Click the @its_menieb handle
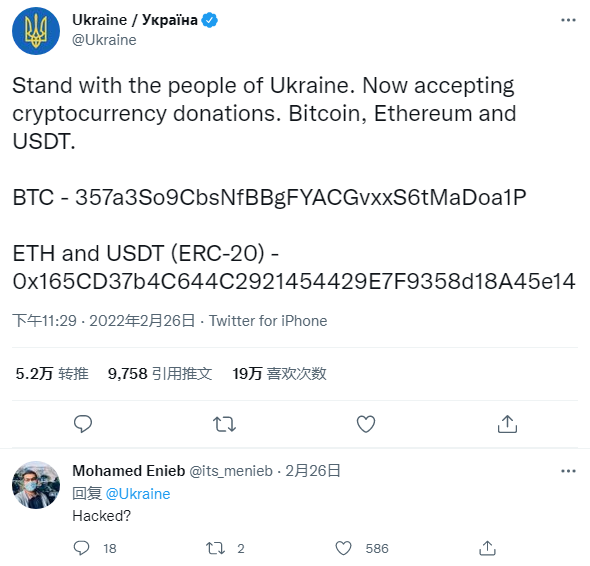The image size is (590, 566). click(x=231, y=471)
